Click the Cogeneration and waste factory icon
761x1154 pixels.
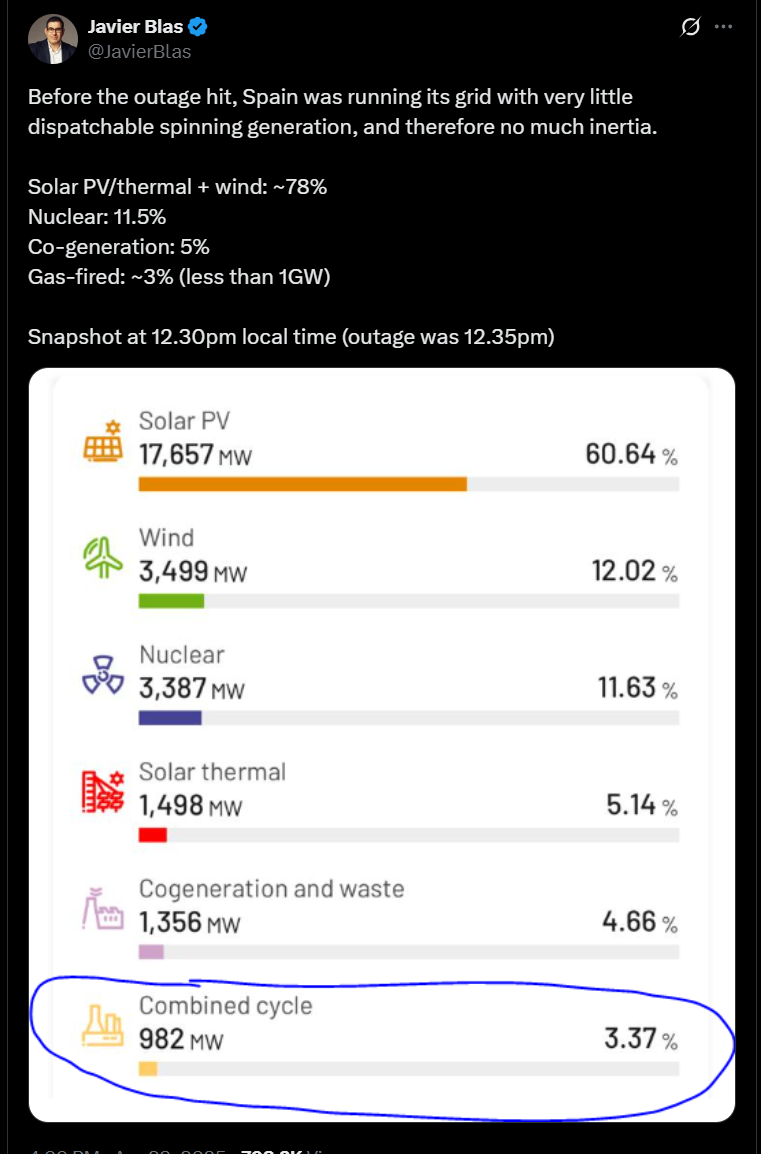104,909
